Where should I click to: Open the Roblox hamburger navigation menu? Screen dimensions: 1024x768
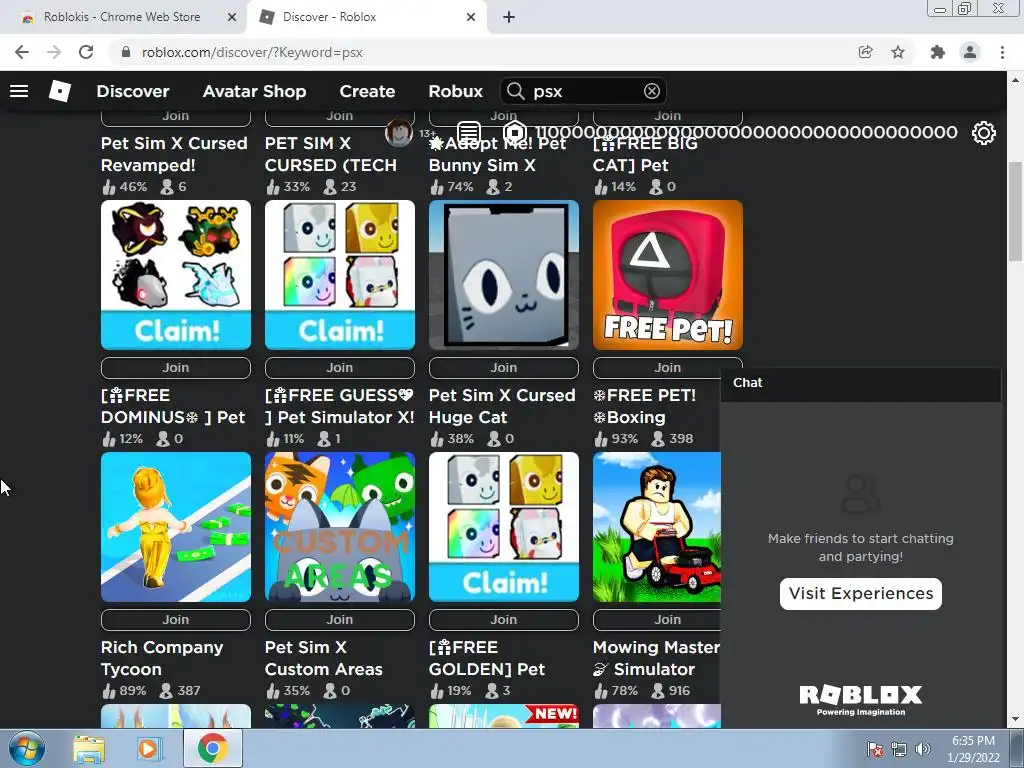(x=19, y=91)
